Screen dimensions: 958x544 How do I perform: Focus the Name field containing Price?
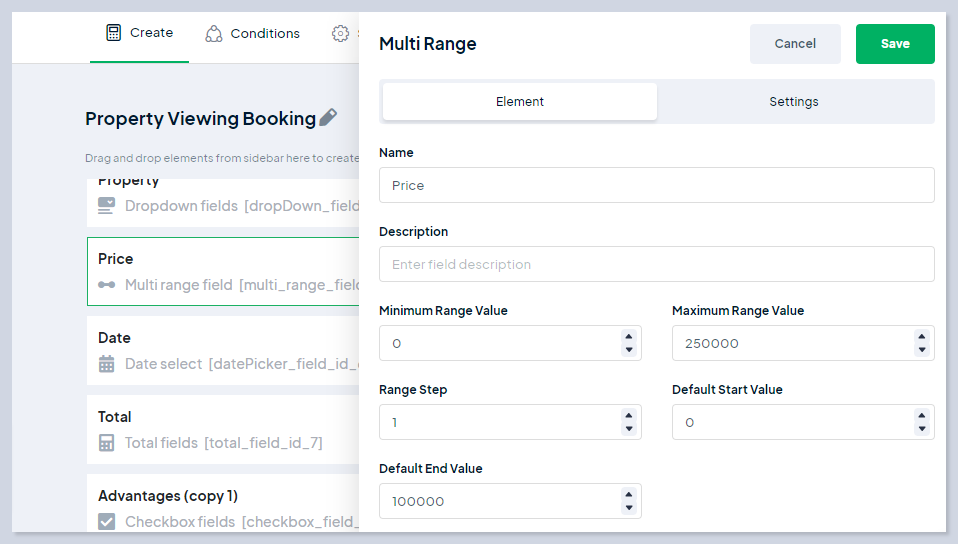[656, 186]
